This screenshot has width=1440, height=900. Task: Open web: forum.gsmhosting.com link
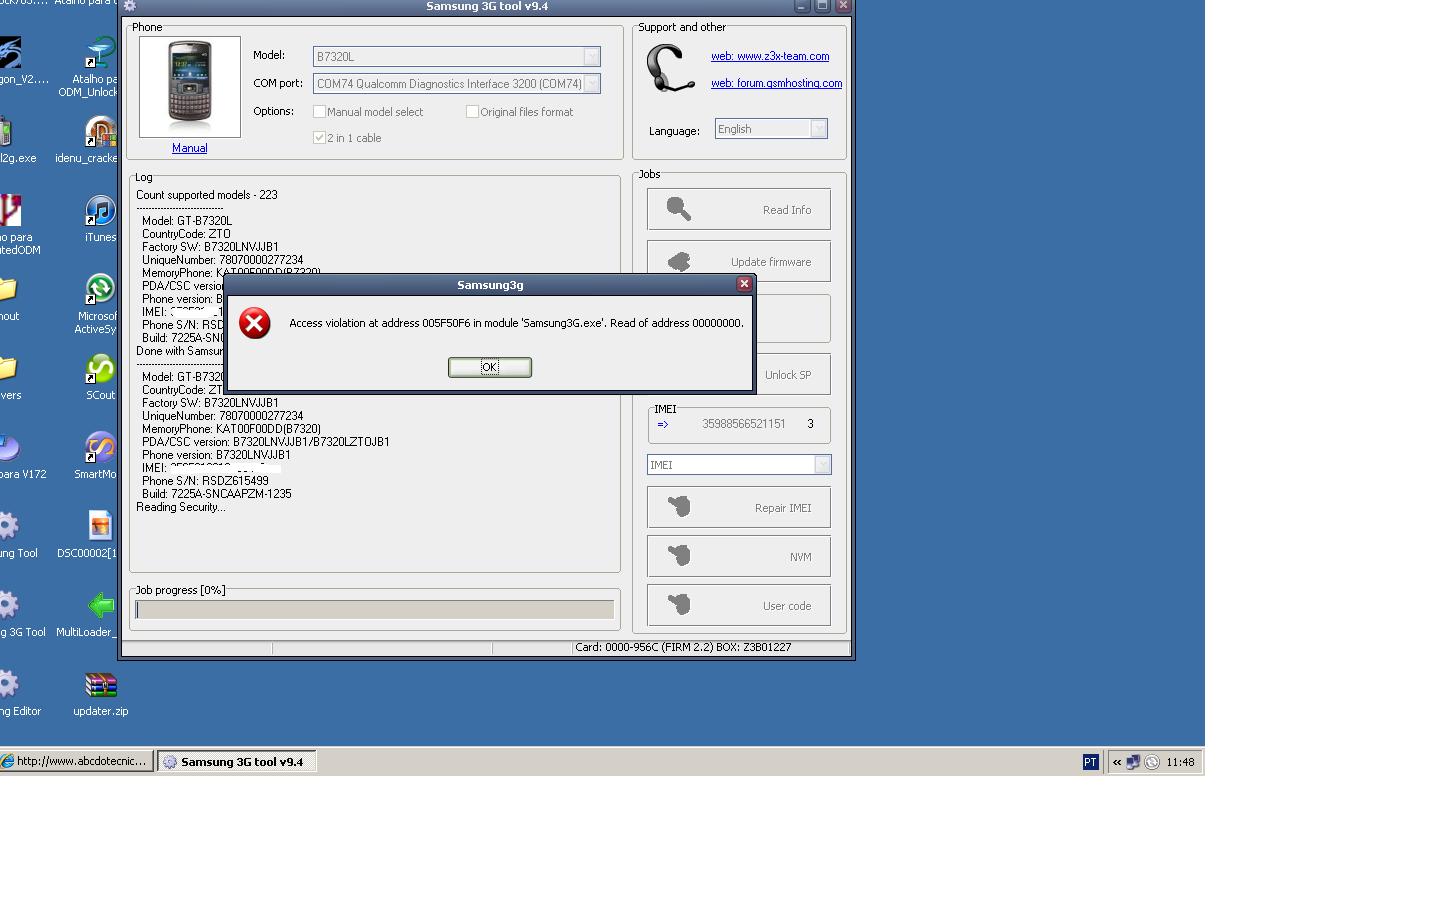coord(776,83)
